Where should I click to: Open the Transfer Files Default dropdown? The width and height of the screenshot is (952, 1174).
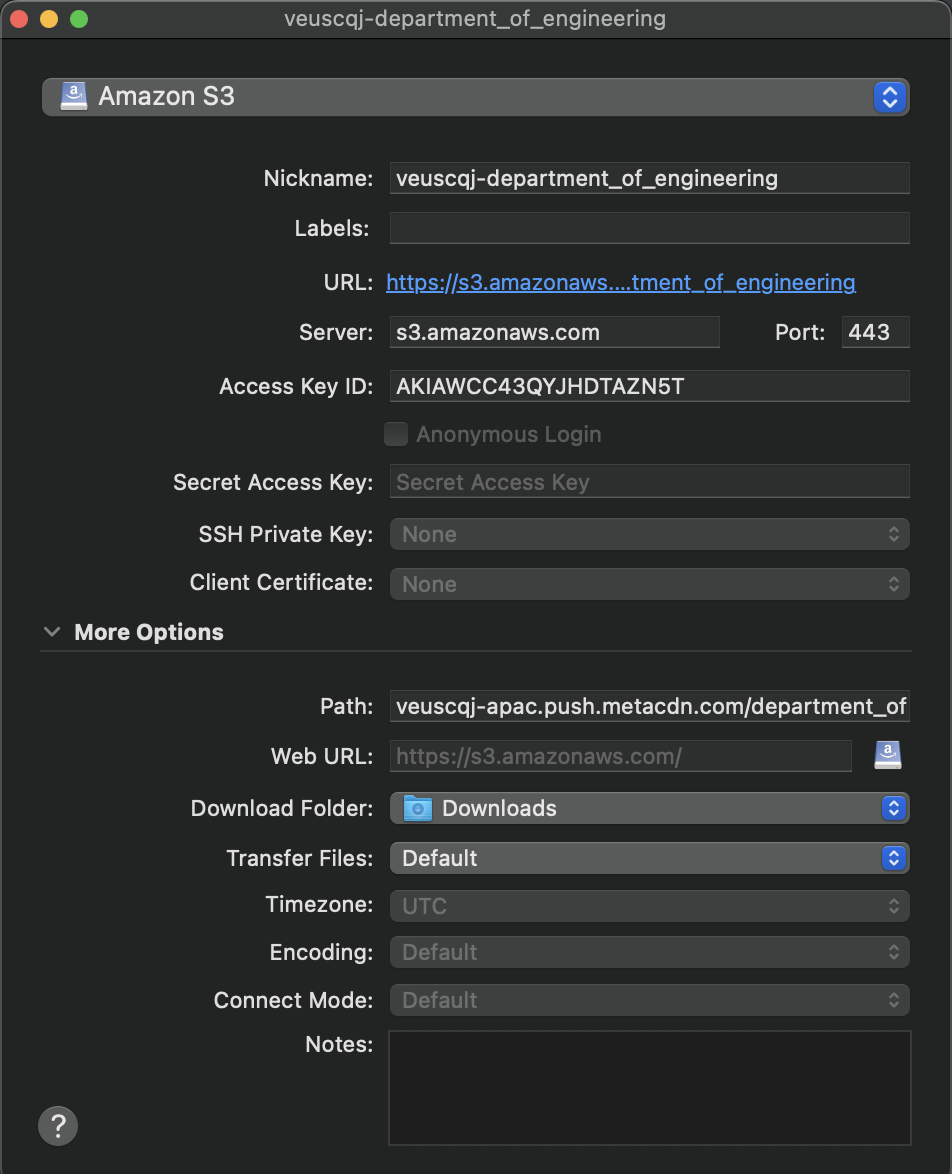[x=649, y=858]
